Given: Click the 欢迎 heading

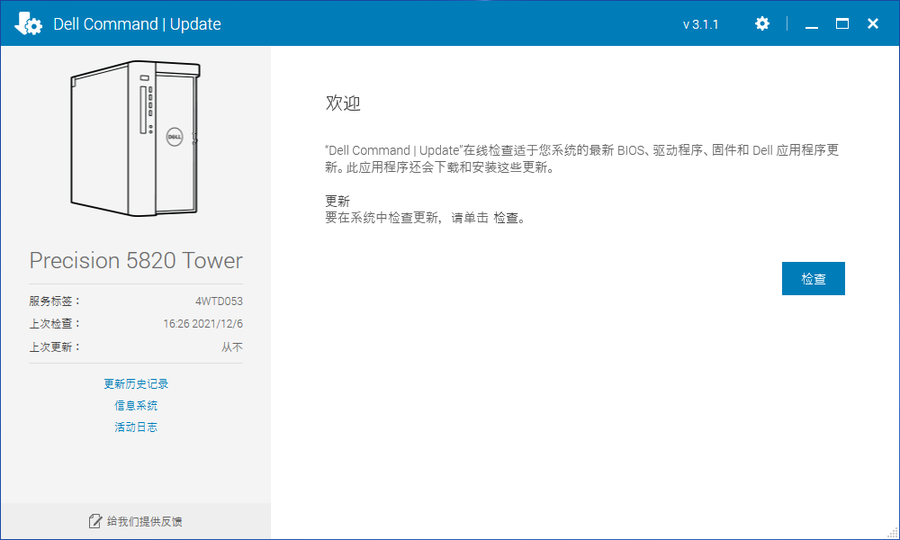Looking at the screenshot, I should tap(343, 103).
